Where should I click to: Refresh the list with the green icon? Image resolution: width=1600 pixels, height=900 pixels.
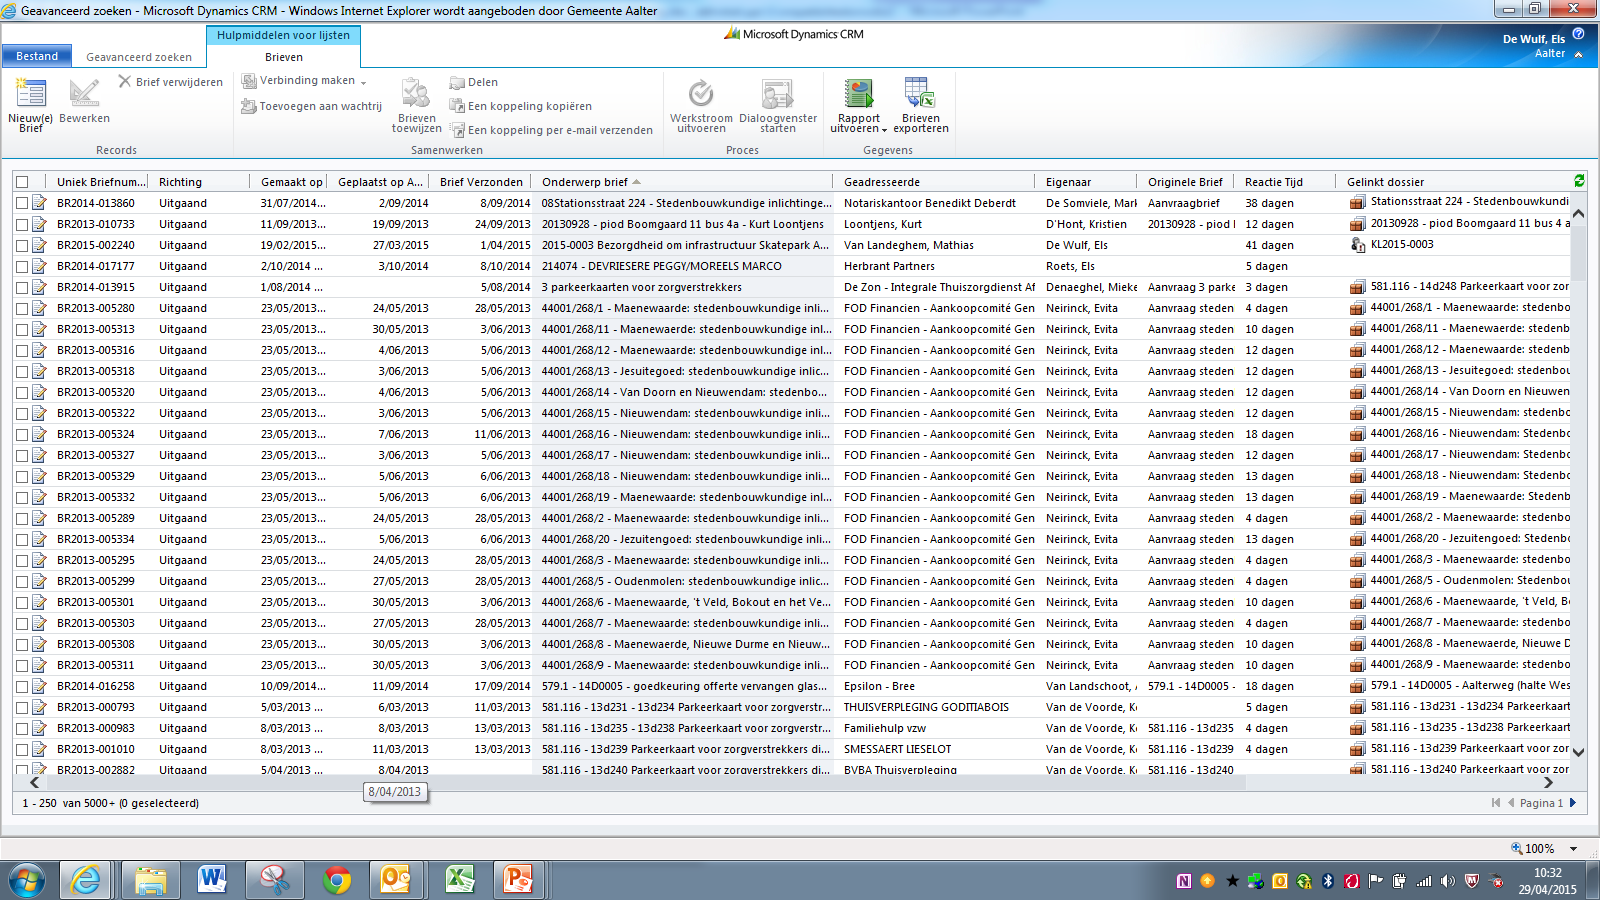[1579, 181]
